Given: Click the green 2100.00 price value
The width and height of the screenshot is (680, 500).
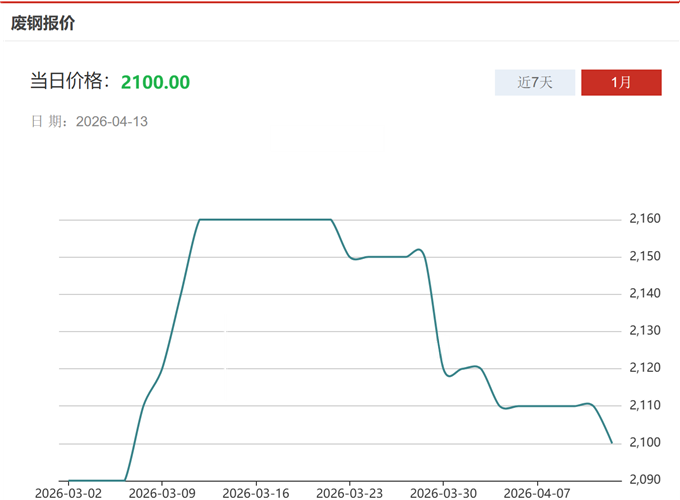Looking at the screenshot, I should pos(155,82).
